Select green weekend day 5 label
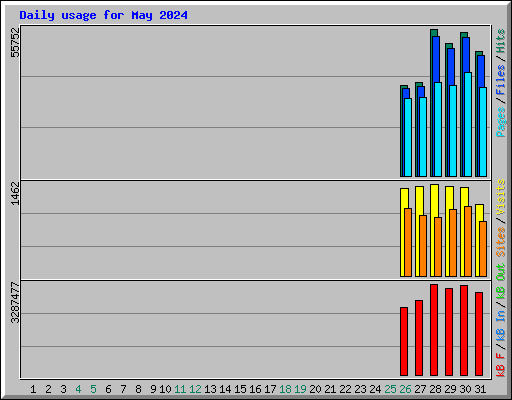The height and width of the screenshot is (400, 512). 93,389
